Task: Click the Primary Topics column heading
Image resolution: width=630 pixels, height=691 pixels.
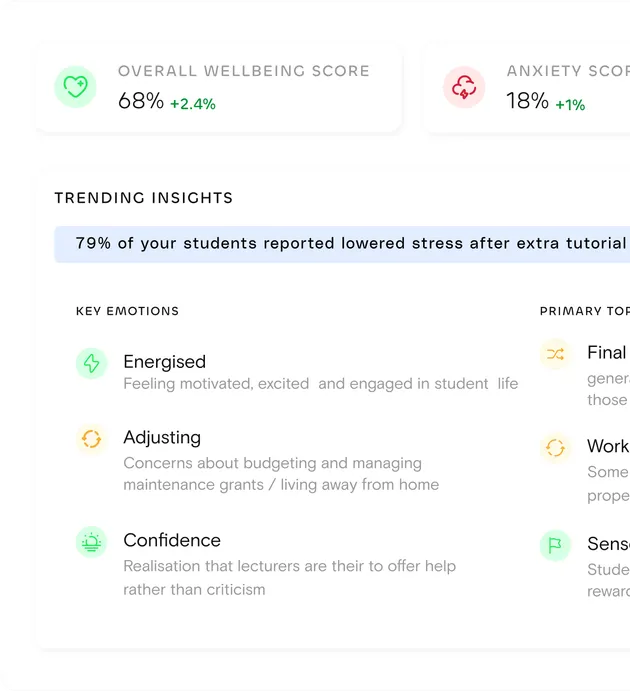Action: tap(584, 311)
